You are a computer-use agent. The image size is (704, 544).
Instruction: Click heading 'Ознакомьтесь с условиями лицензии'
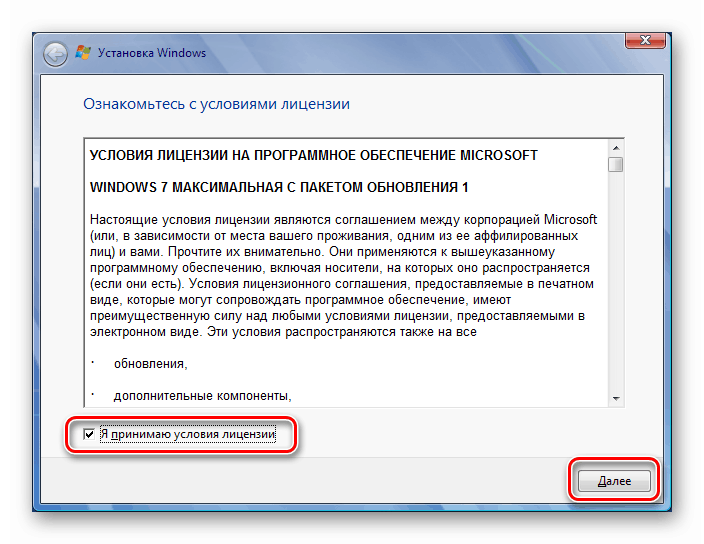[216, 104]
